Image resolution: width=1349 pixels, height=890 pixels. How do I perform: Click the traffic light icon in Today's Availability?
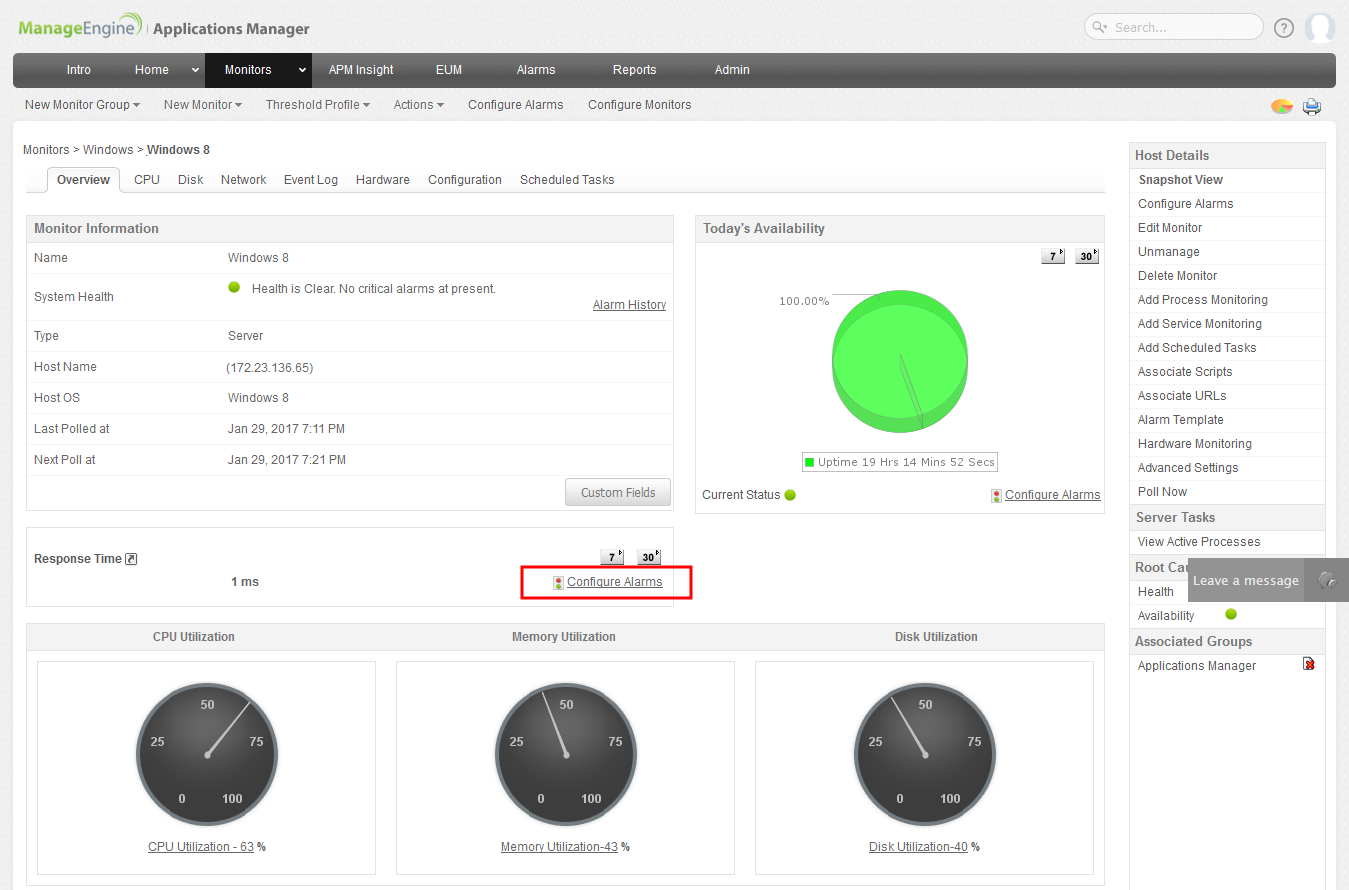(996, 496)
